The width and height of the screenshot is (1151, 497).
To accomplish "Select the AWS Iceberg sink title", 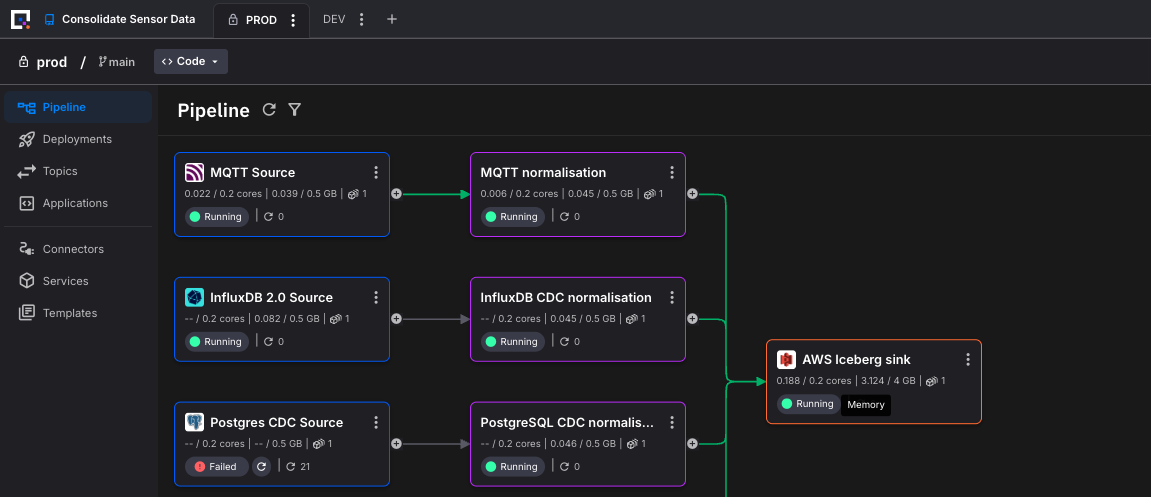I will [856, 360].
